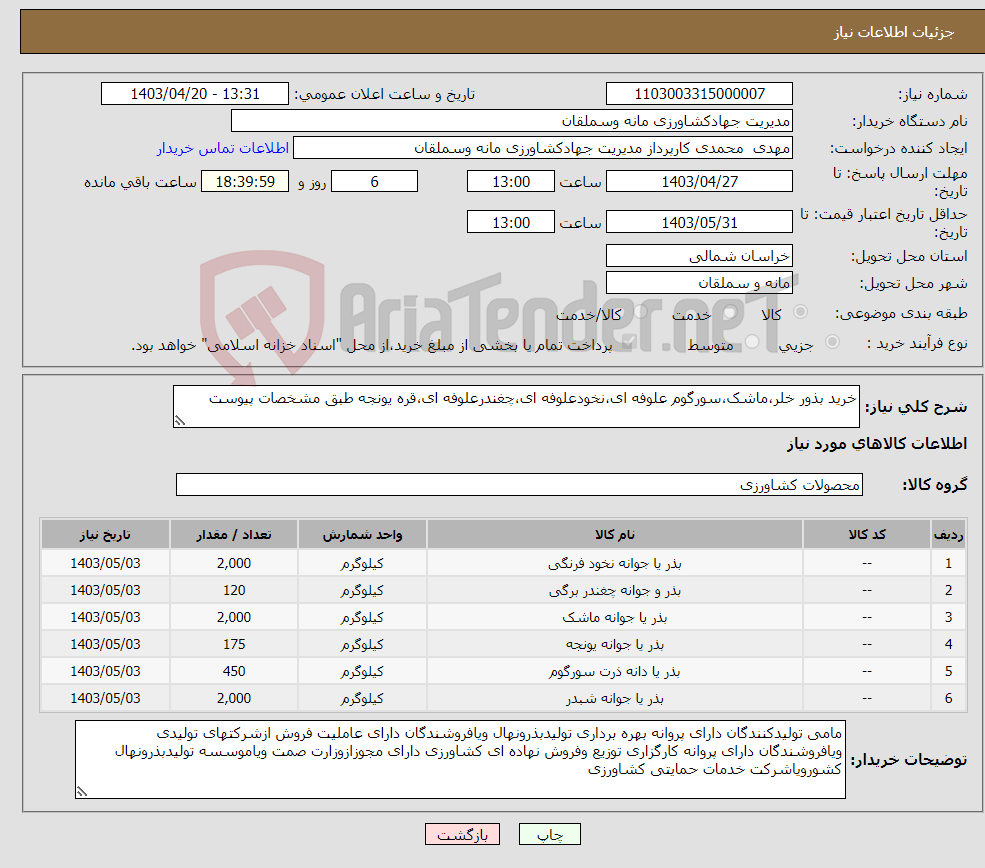Select row بذر یا جوانه شبدر
Screen dimensions: 985x868
pyautogui.click(x=504, y=698)
